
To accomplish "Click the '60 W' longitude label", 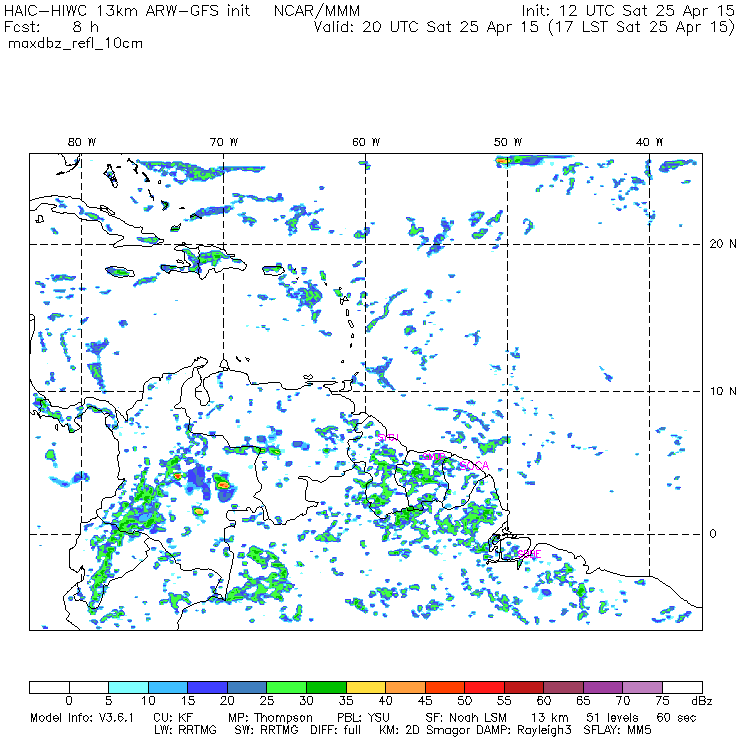I will click(x=366, y=142).
